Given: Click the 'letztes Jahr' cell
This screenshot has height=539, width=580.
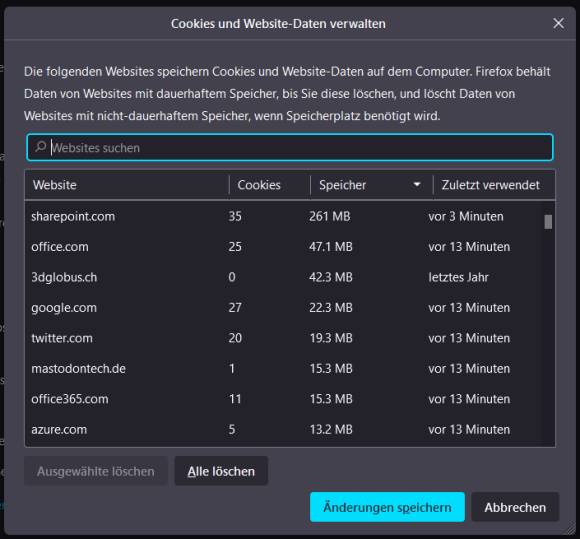Looking at the screenshot, I should [458, 277].
